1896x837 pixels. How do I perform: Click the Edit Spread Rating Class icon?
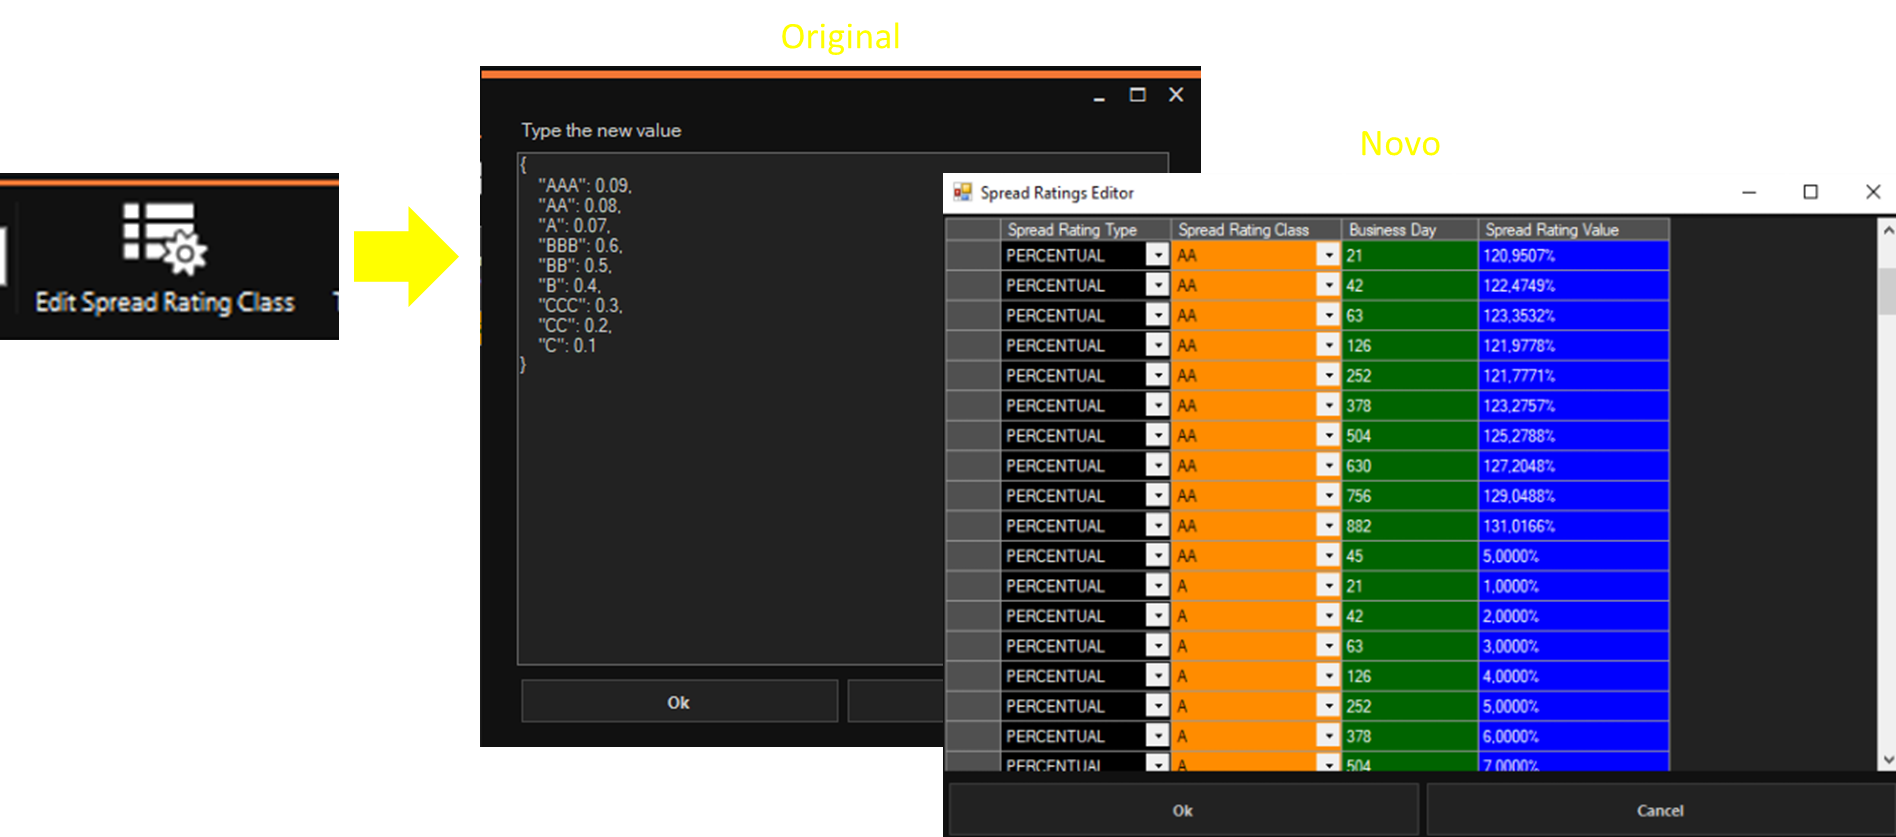click(164, 238)
